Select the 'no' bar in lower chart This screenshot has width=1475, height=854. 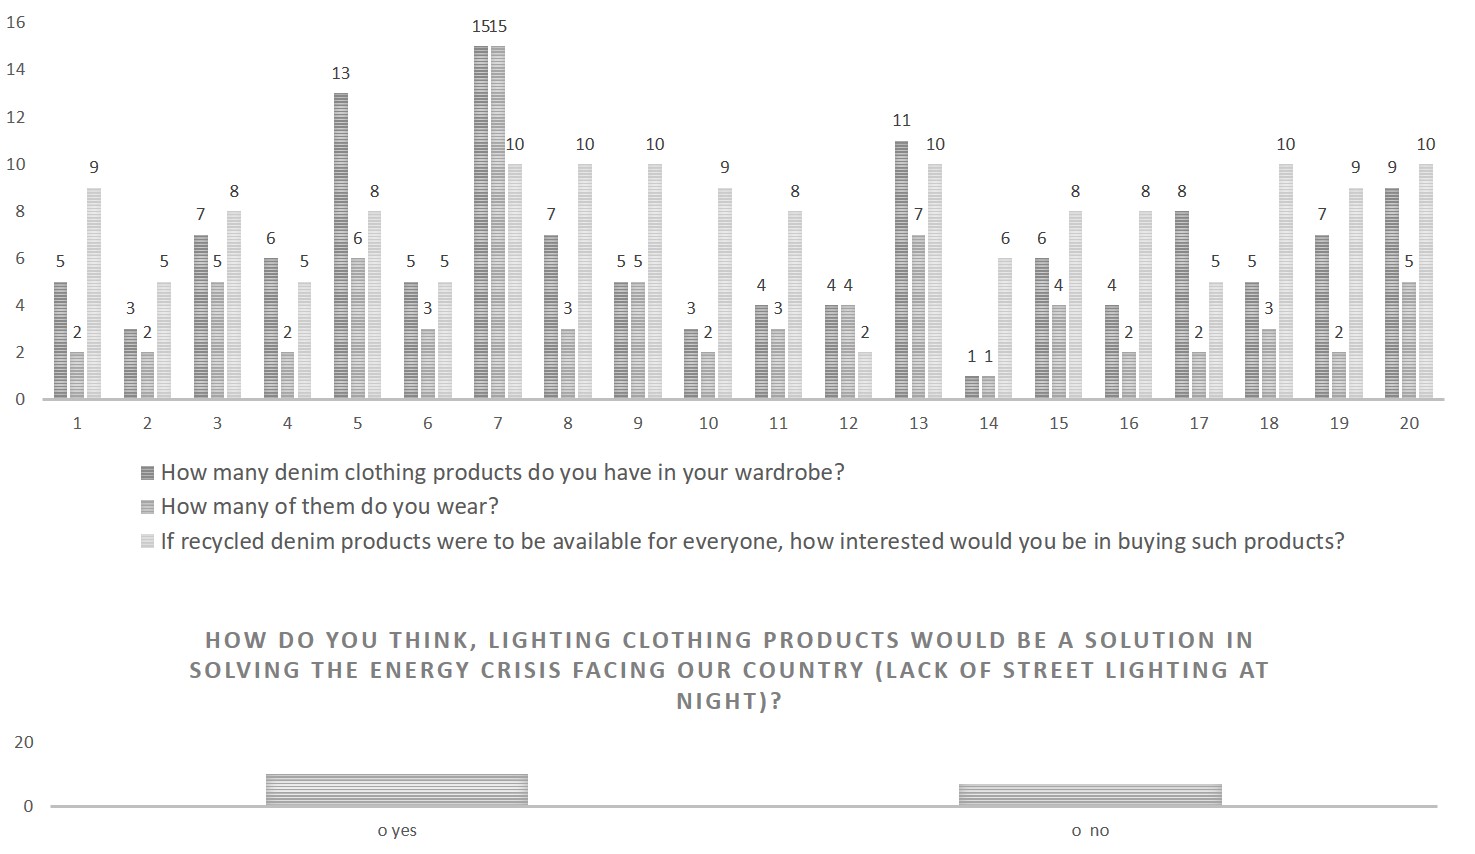coord(1090,794)
